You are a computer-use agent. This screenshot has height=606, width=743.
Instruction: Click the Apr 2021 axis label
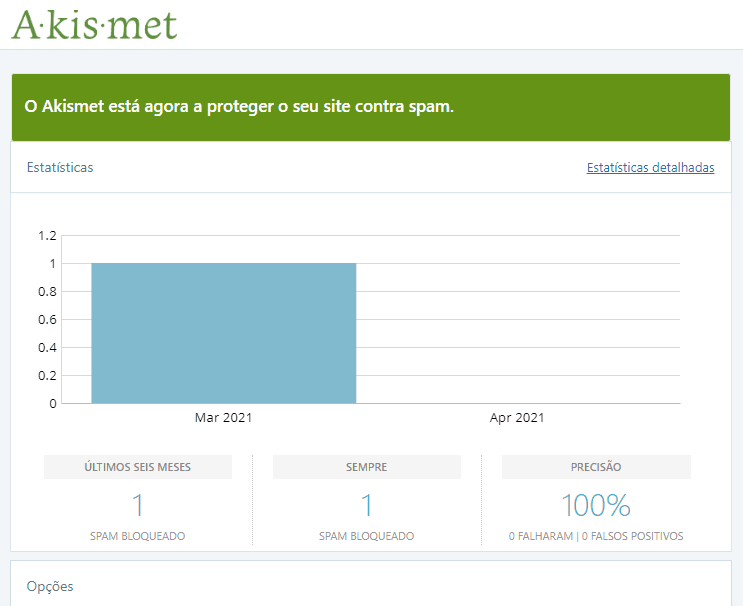tap(517, 417)
